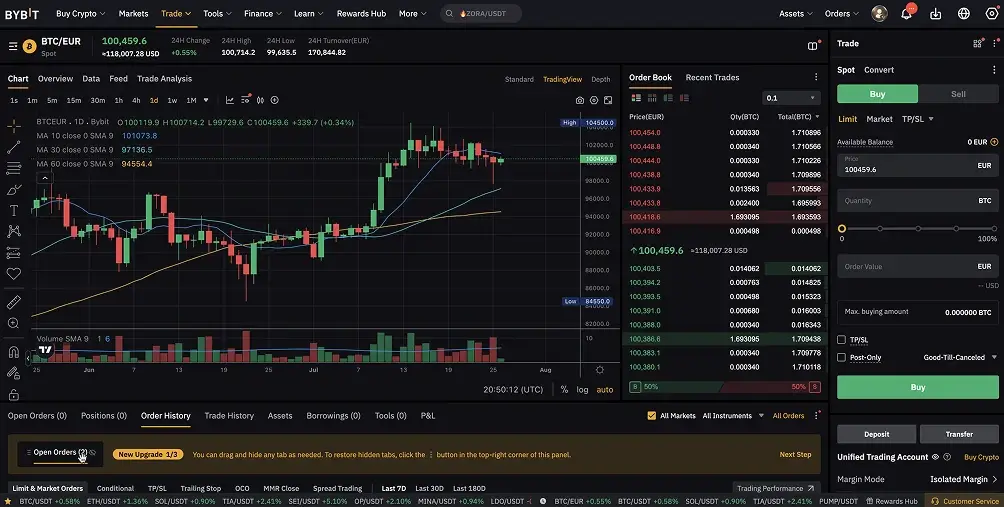Select the crosshair cursor tool
This screenshot has height=507, width=1004.
(13, 126)
